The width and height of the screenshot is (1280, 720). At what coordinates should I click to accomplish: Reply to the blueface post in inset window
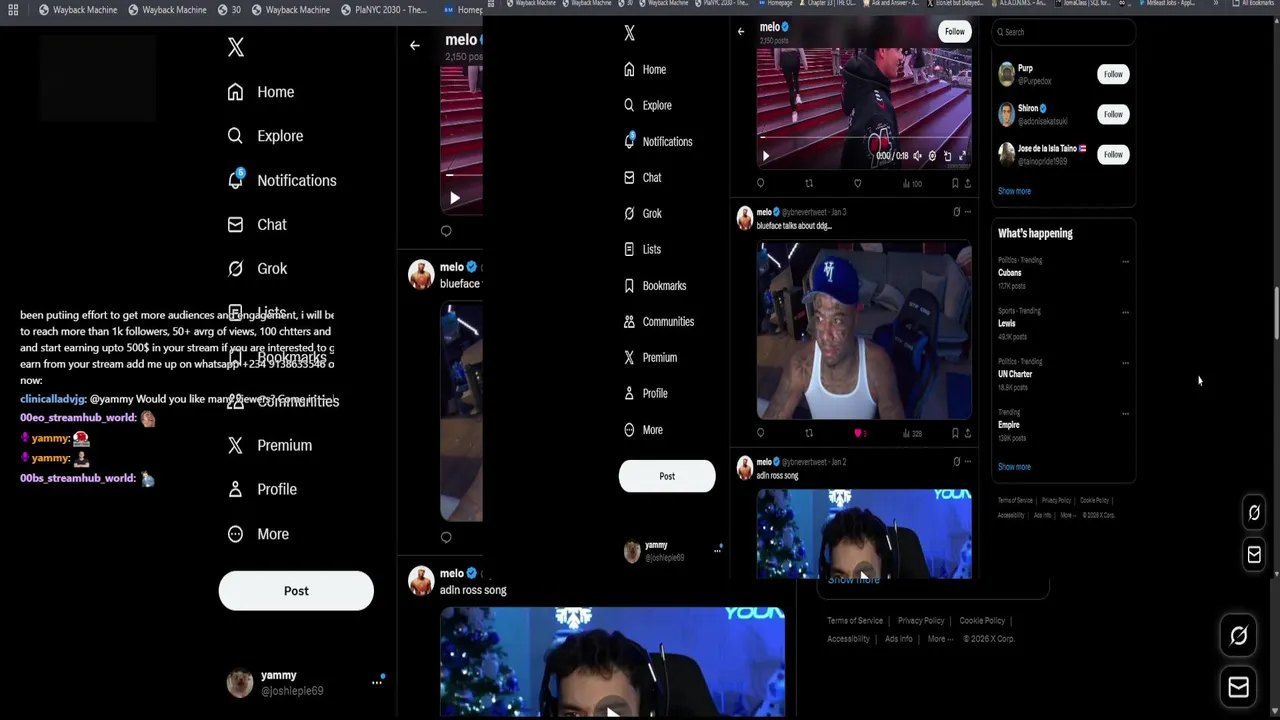pos(760,433)
